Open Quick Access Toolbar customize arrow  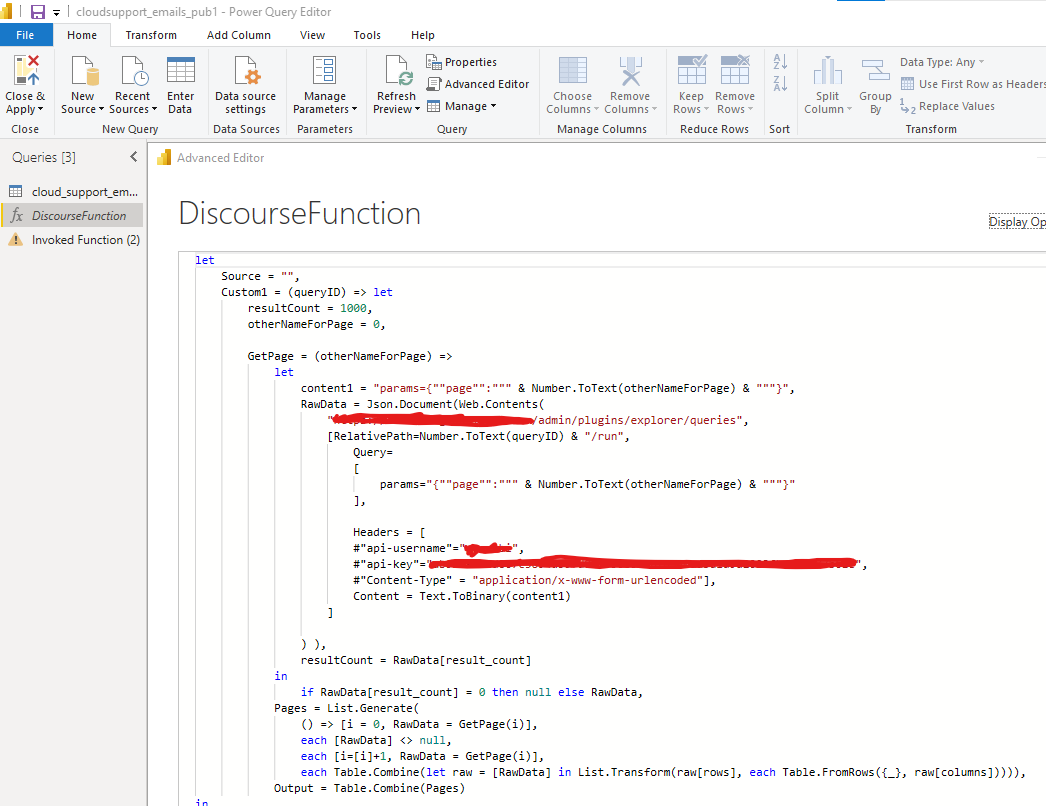56,12
